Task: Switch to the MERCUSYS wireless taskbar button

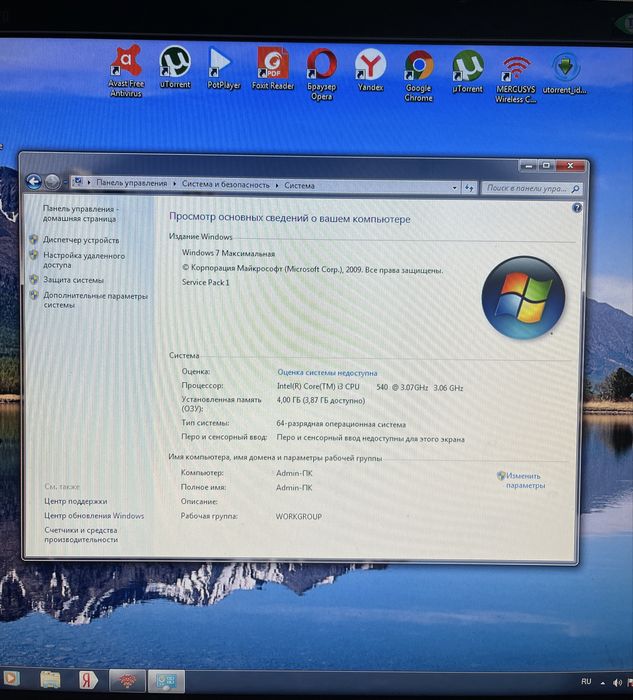Action: pos(128,681)
